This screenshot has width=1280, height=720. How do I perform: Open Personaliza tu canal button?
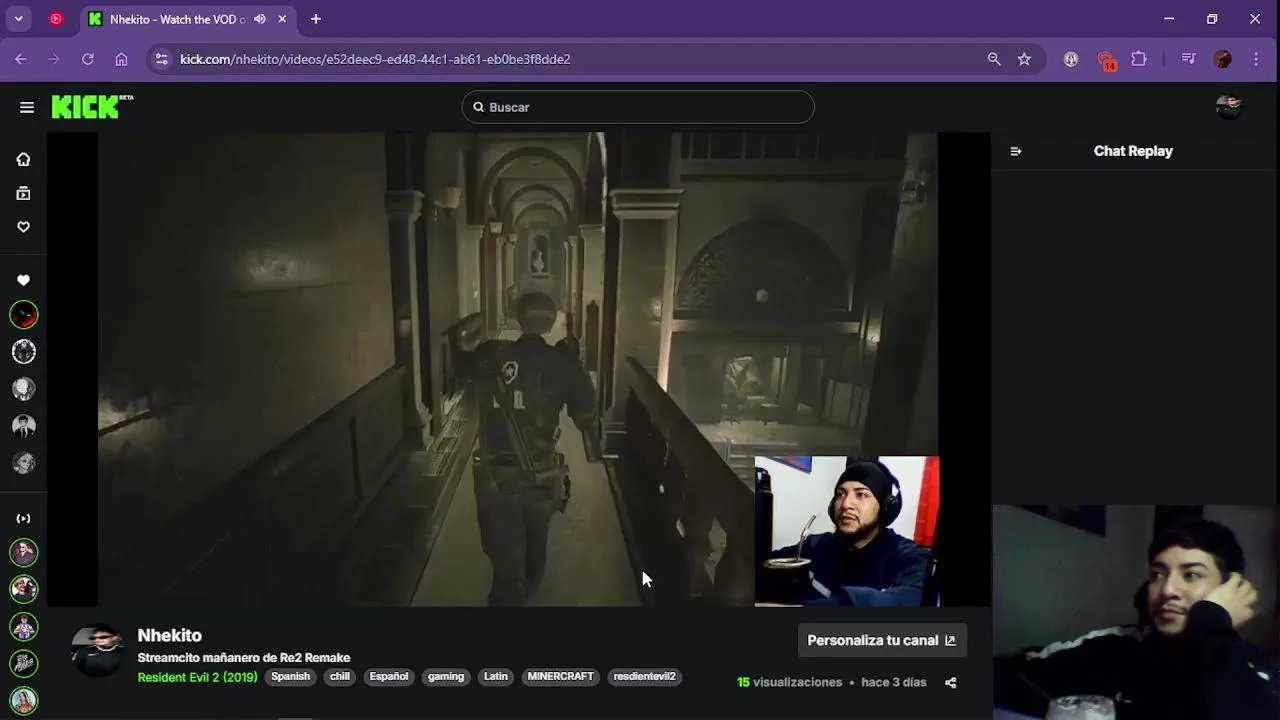pyautogui.click(x=882, y=640)
